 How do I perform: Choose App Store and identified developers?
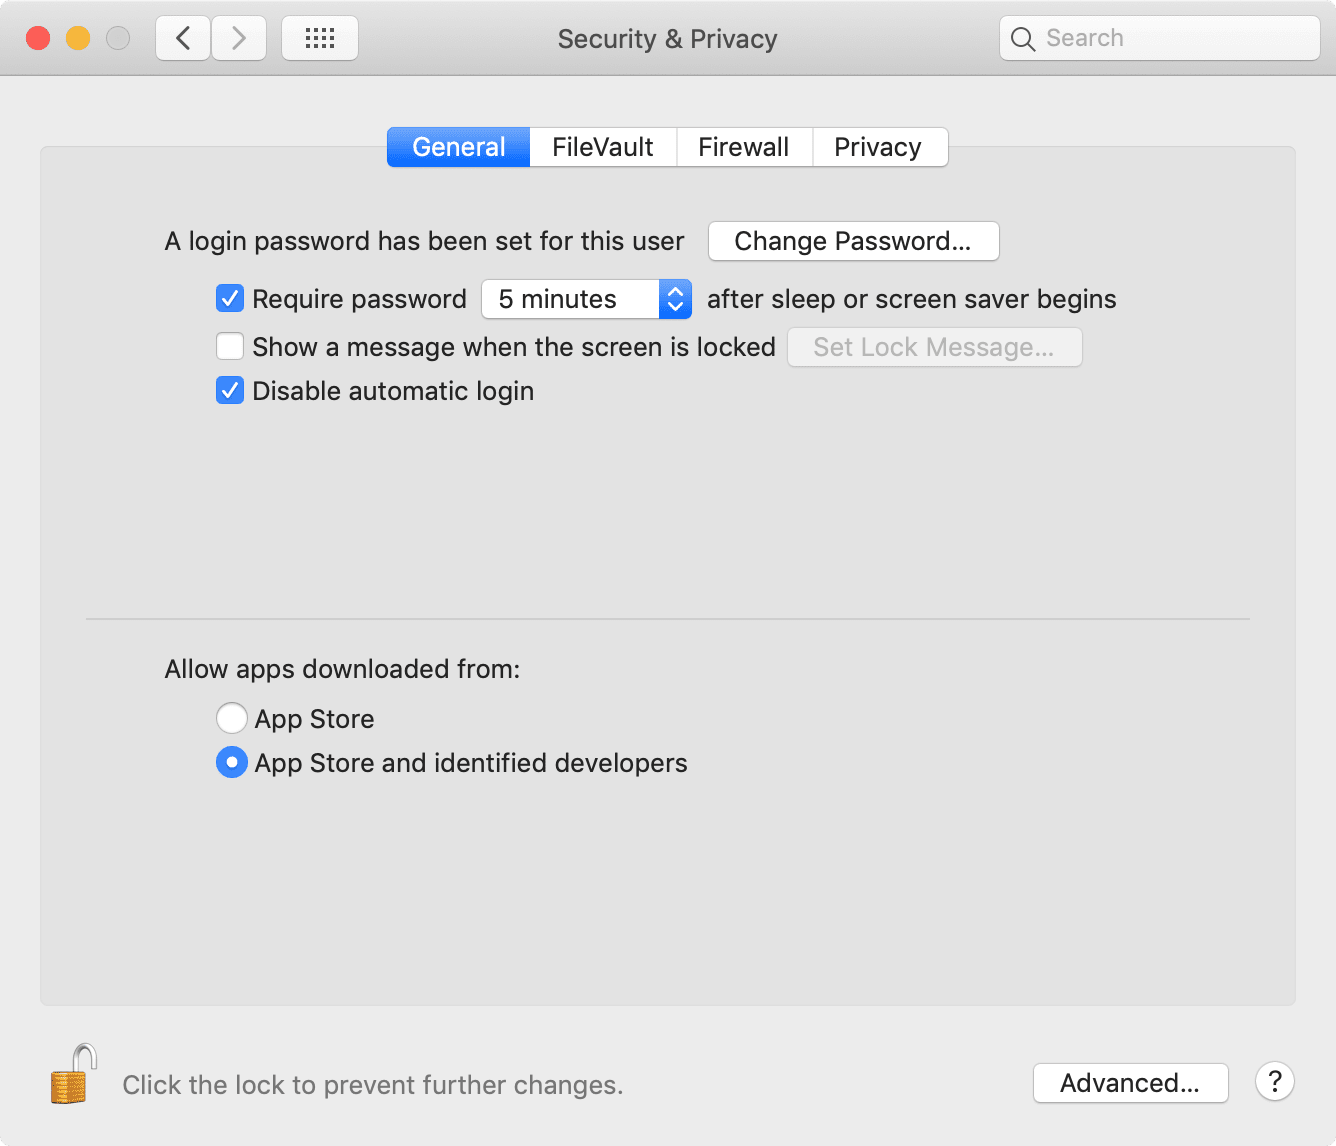pyautogui.click(x=232, y=763)
